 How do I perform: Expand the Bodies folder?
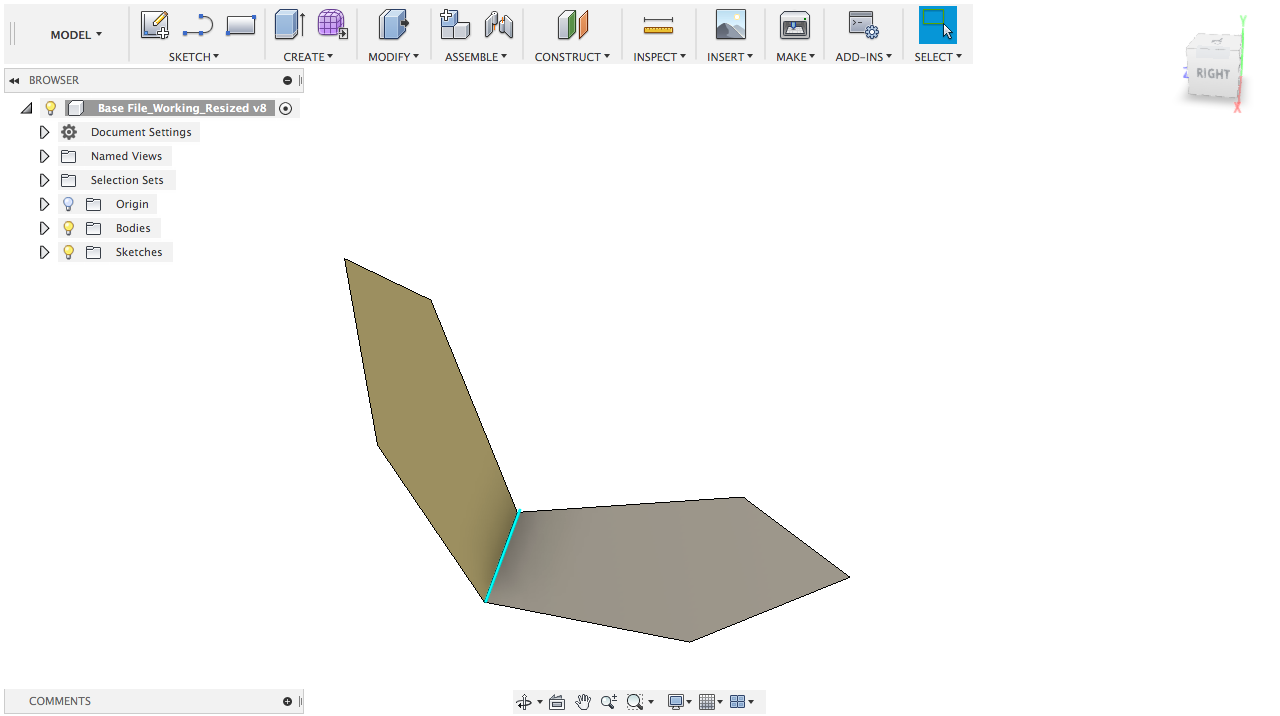[x=44, y=228]
